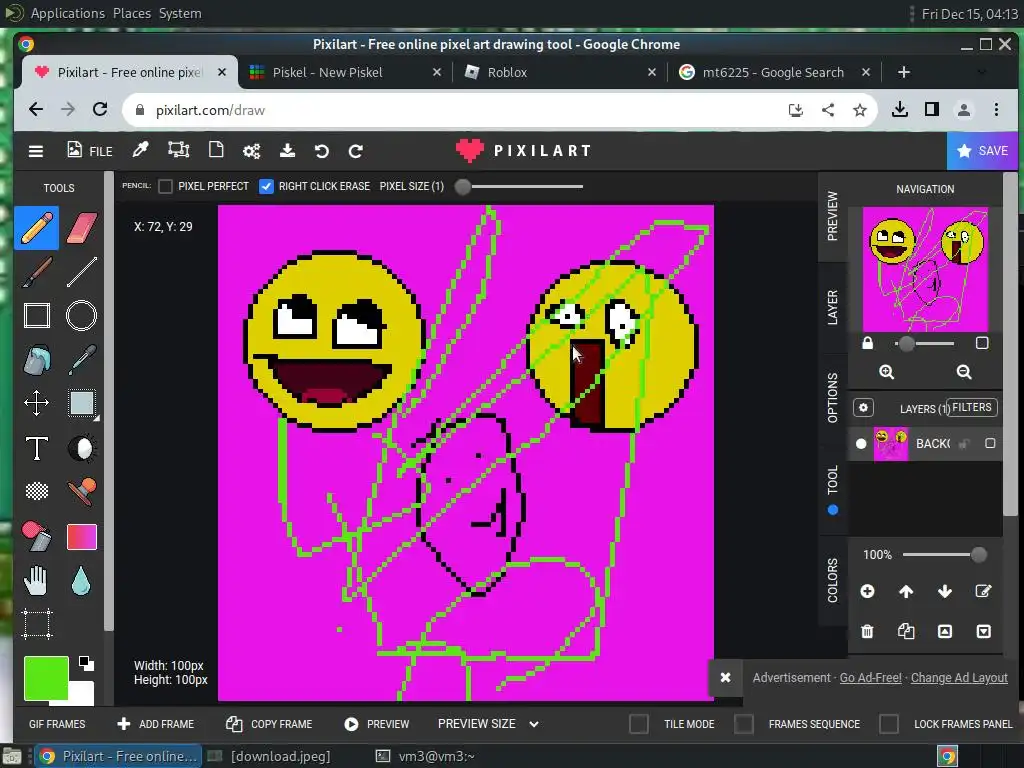Click the download drawing icon in Pixilart toolbar
Screen dimensions: 1024x768
pos(287,151)
